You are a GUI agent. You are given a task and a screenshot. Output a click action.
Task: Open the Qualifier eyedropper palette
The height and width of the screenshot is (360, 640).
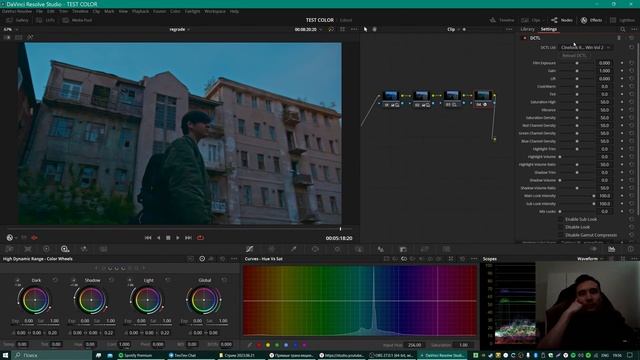(x=293, y=249)
